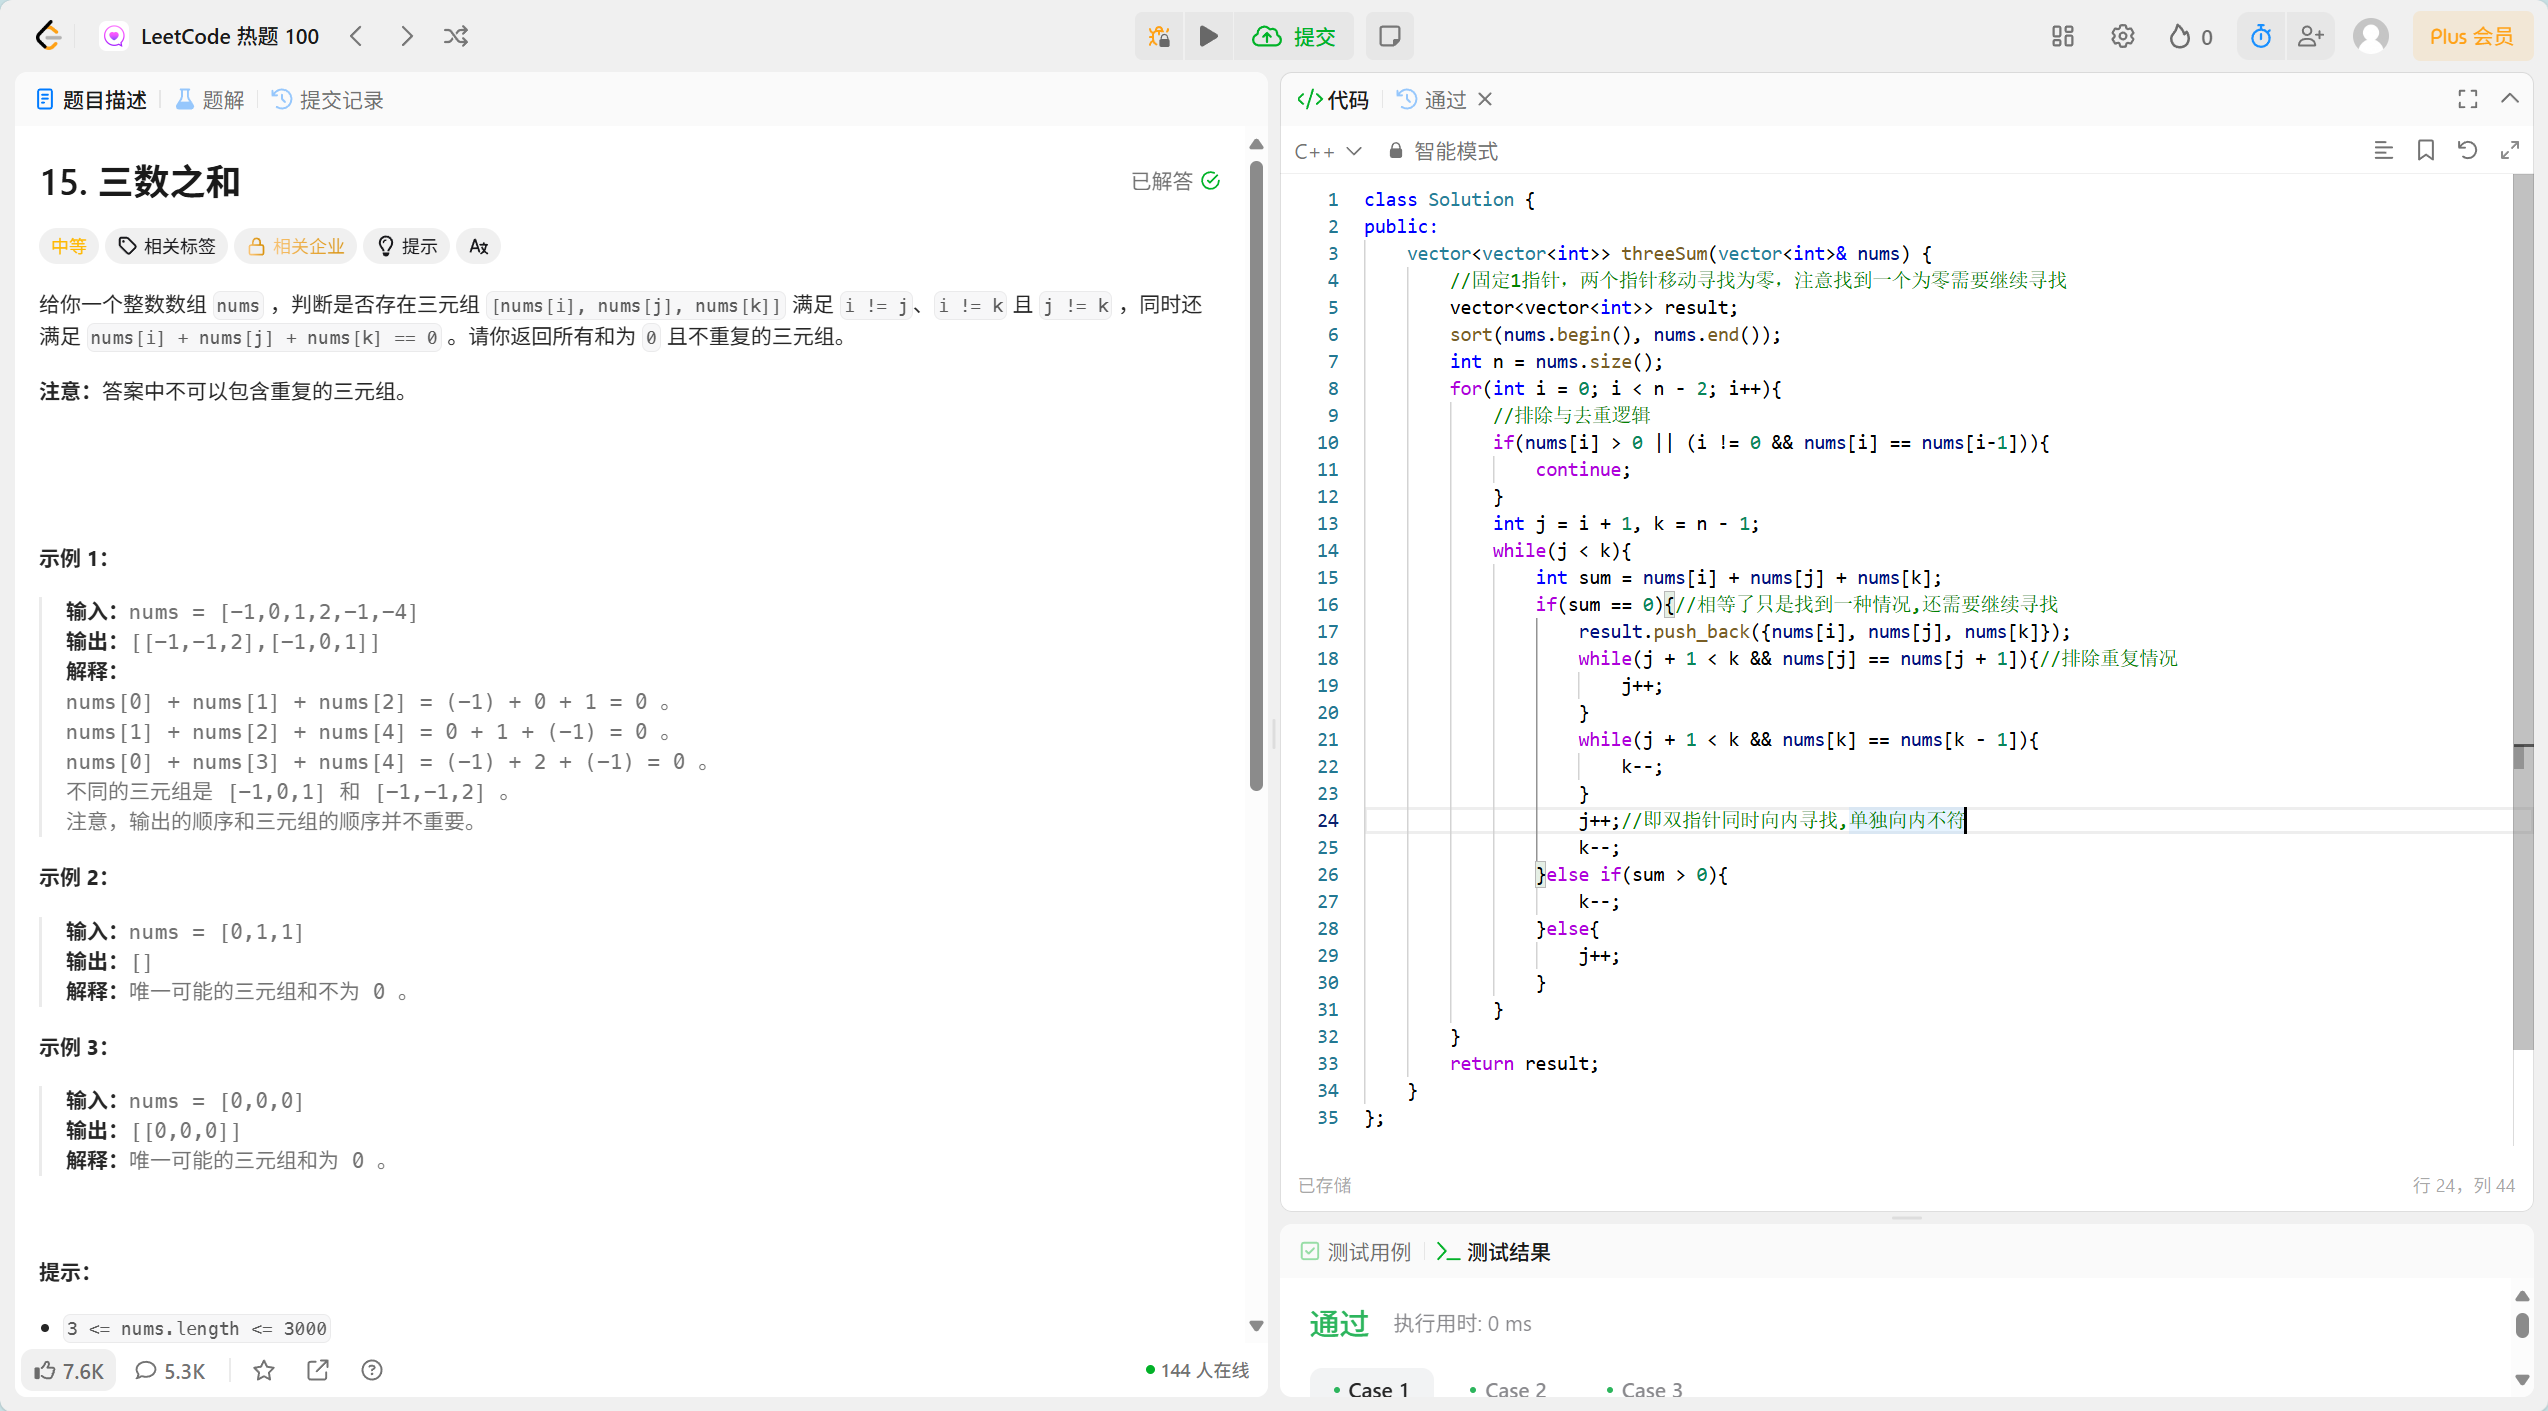Place cursor on line 6 sort call
This screenshot has height=1411, width=2548.
point(1615,334)
